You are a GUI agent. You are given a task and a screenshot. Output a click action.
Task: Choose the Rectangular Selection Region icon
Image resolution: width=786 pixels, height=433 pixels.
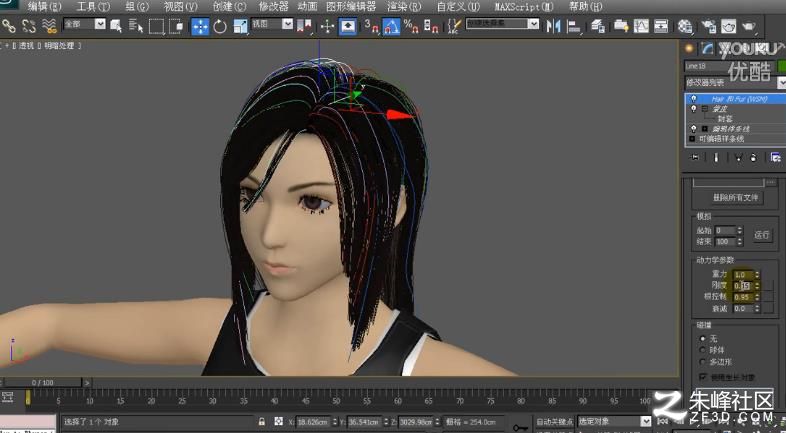pos(156,26)
